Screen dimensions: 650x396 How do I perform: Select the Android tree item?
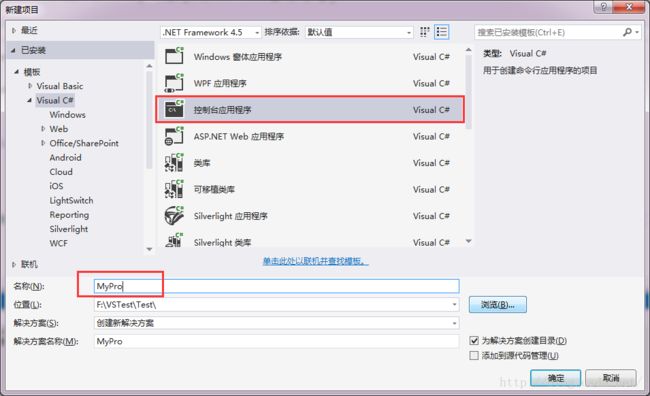(x=65, y=158)
